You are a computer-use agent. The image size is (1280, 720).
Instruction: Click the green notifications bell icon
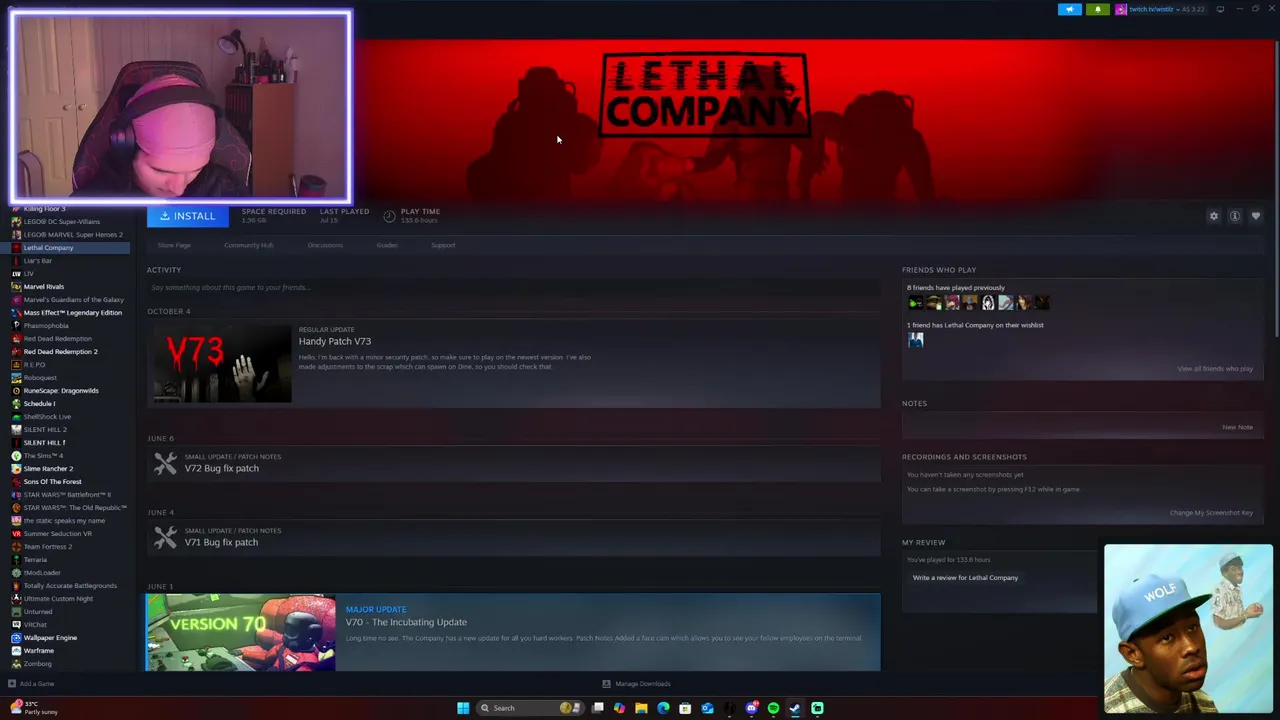1097,9
